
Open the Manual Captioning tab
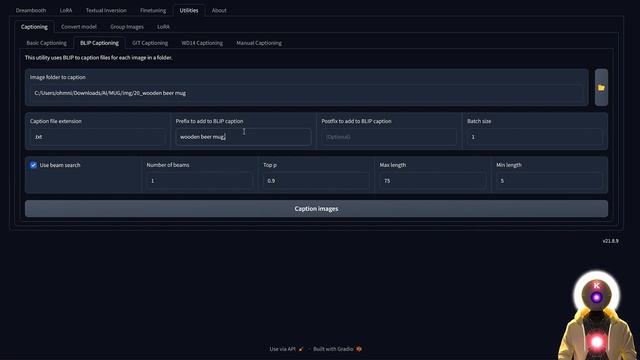[x=259, y=43]
